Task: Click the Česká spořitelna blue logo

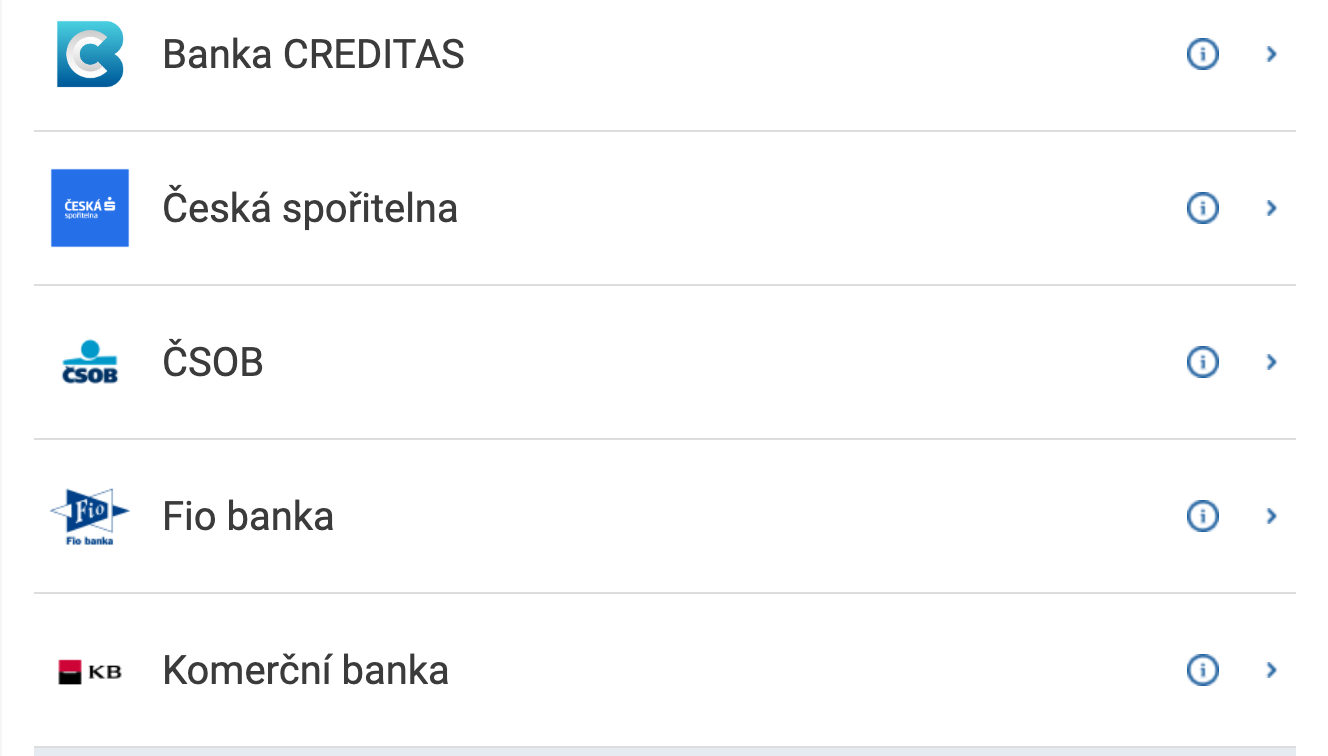Action: [90, 208]
